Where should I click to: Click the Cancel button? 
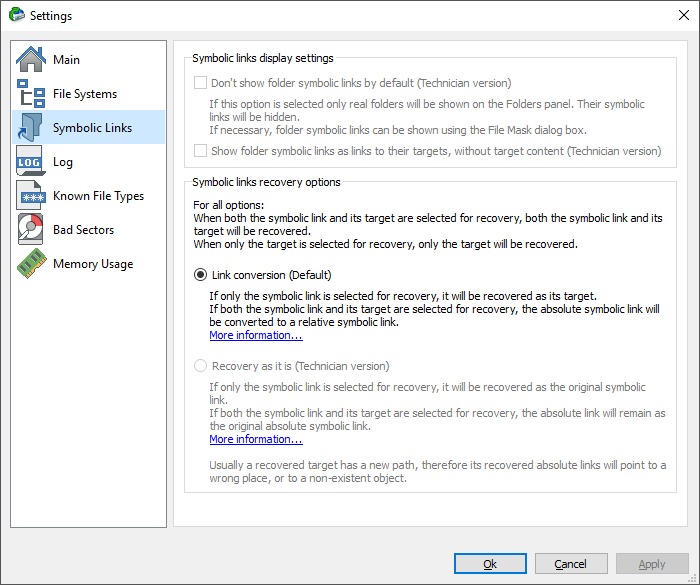point(571,564)
